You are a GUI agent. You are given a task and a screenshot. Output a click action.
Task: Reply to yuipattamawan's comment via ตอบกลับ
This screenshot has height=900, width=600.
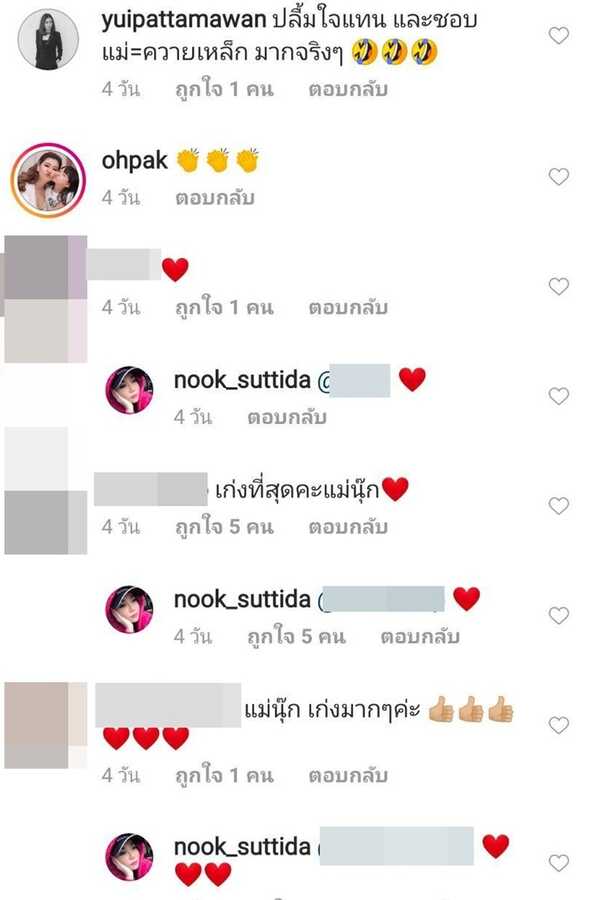pos(348,89)
